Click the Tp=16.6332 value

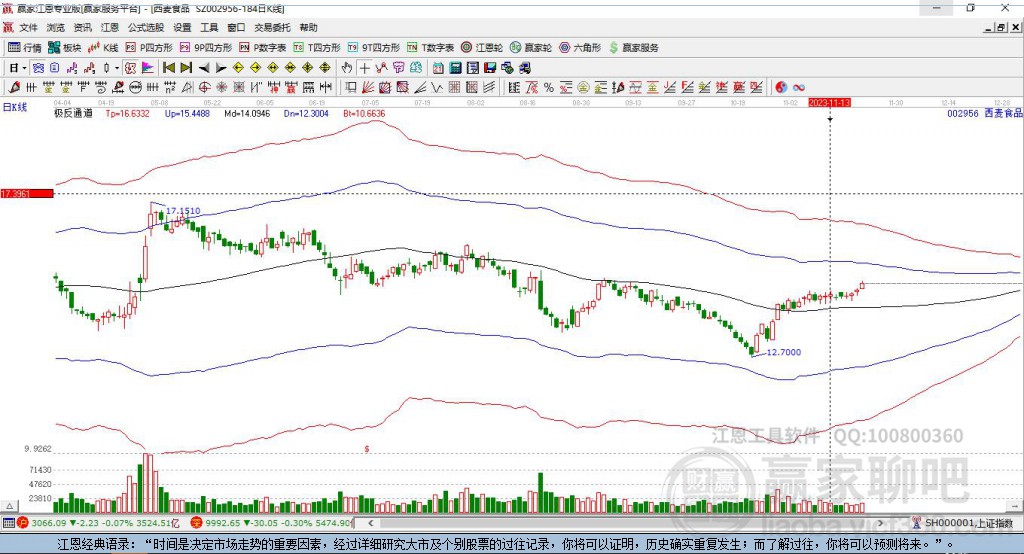coord(127,113)
